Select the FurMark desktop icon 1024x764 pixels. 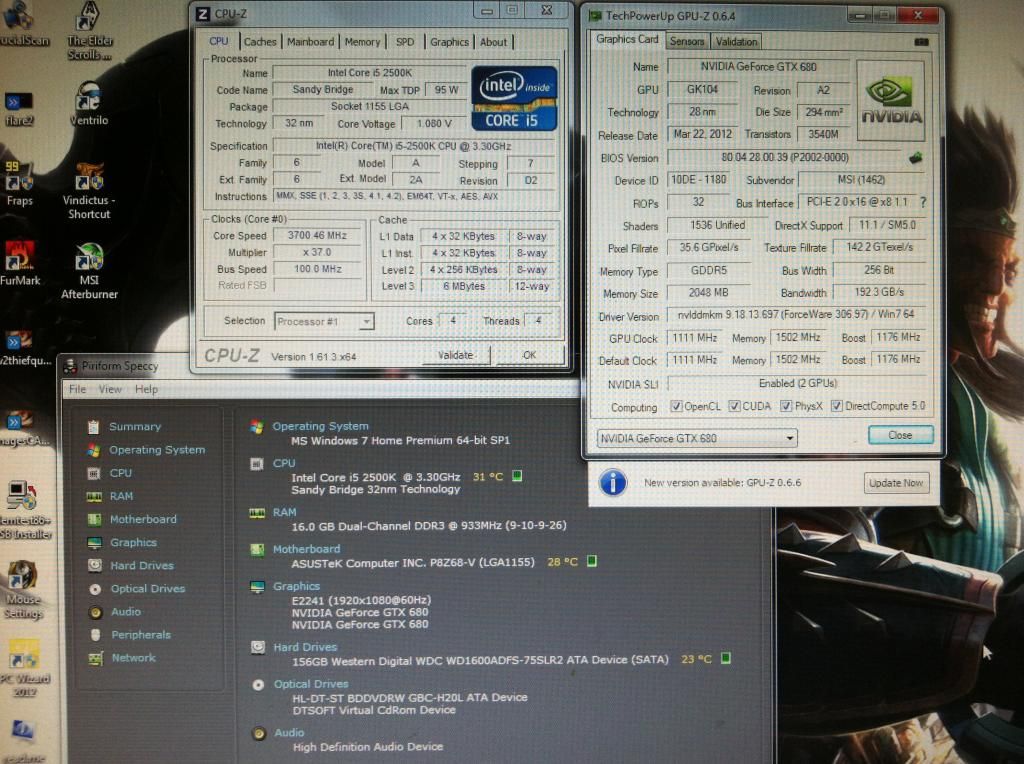(x=20, y=263)
